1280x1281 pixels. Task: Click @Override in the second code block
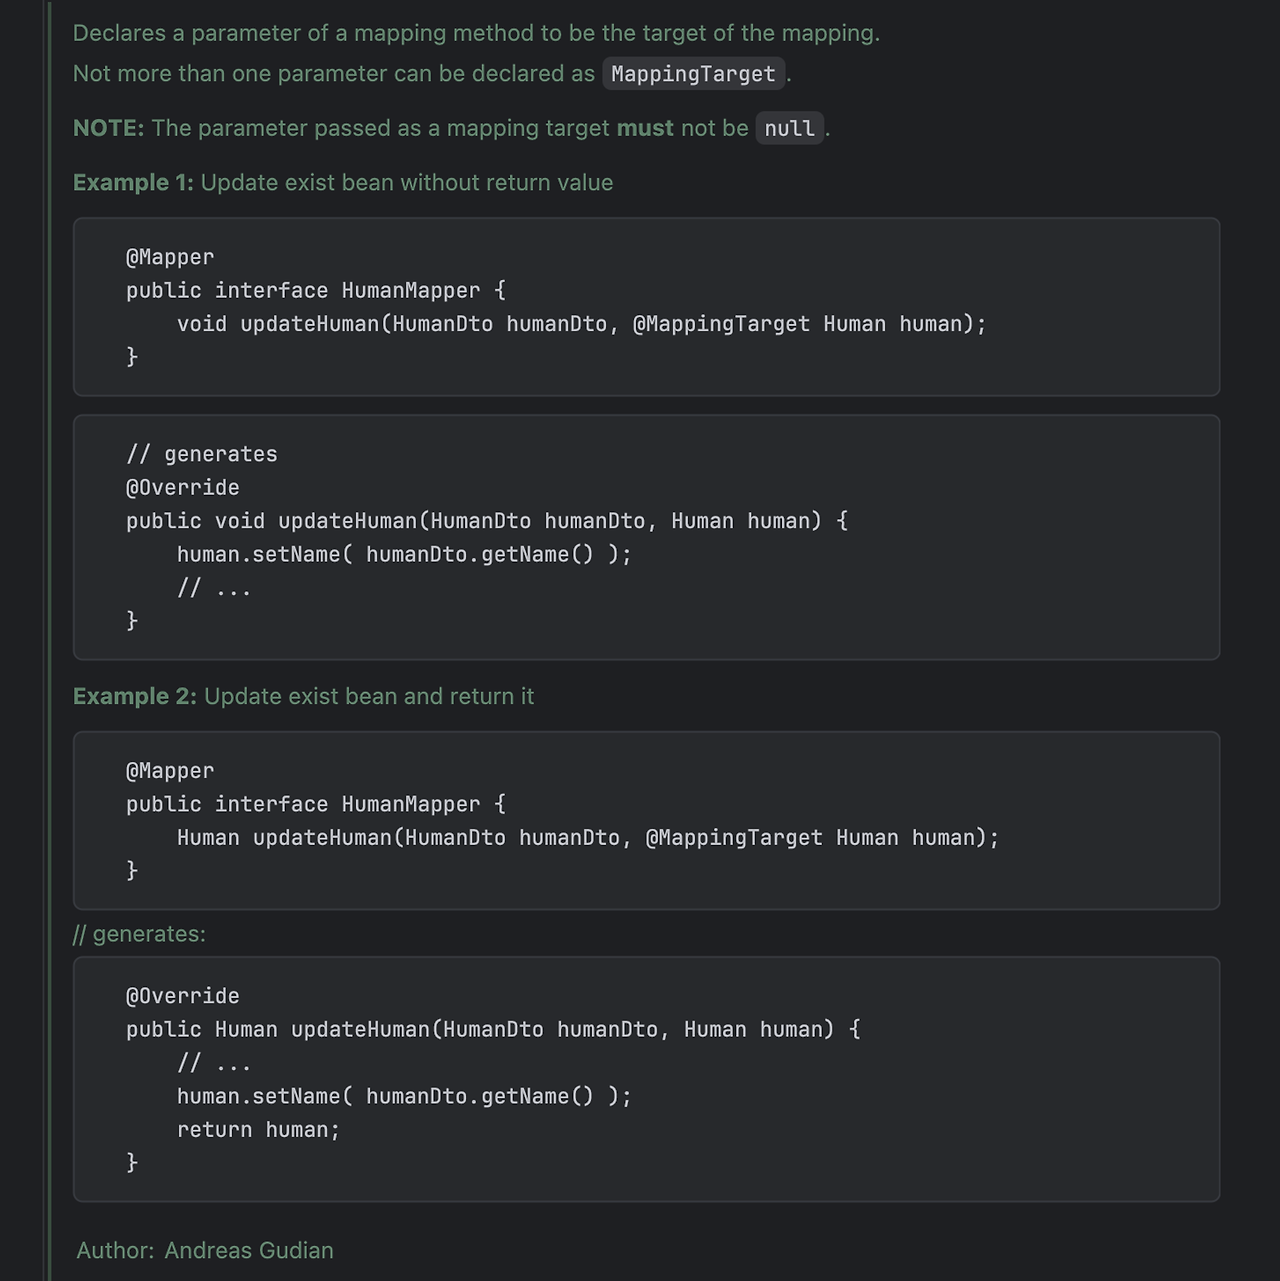pyautogui.click(x=183, y=488)
